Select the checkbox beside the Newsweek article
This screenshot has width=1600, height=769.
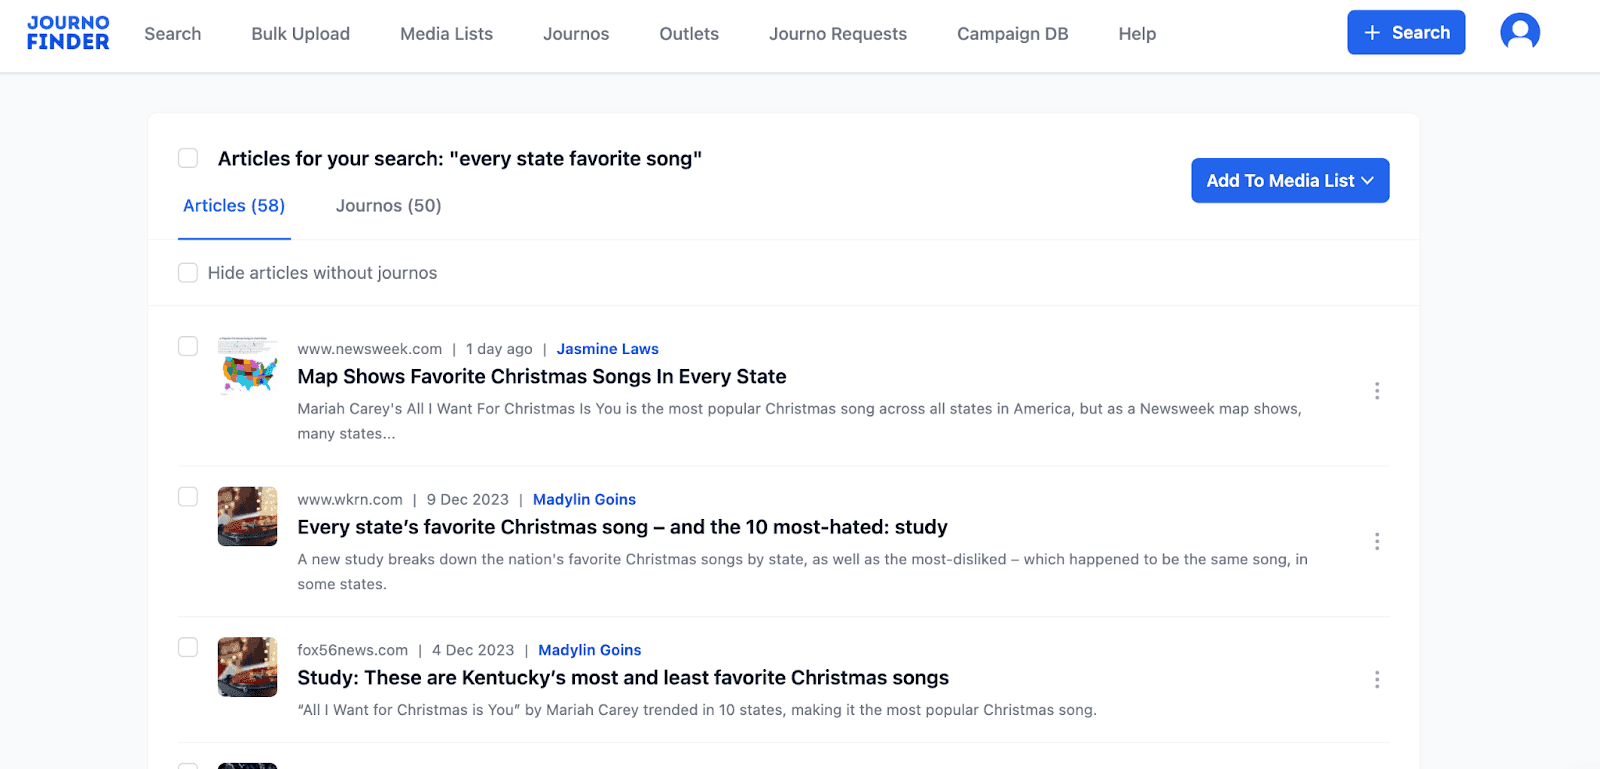187,346
